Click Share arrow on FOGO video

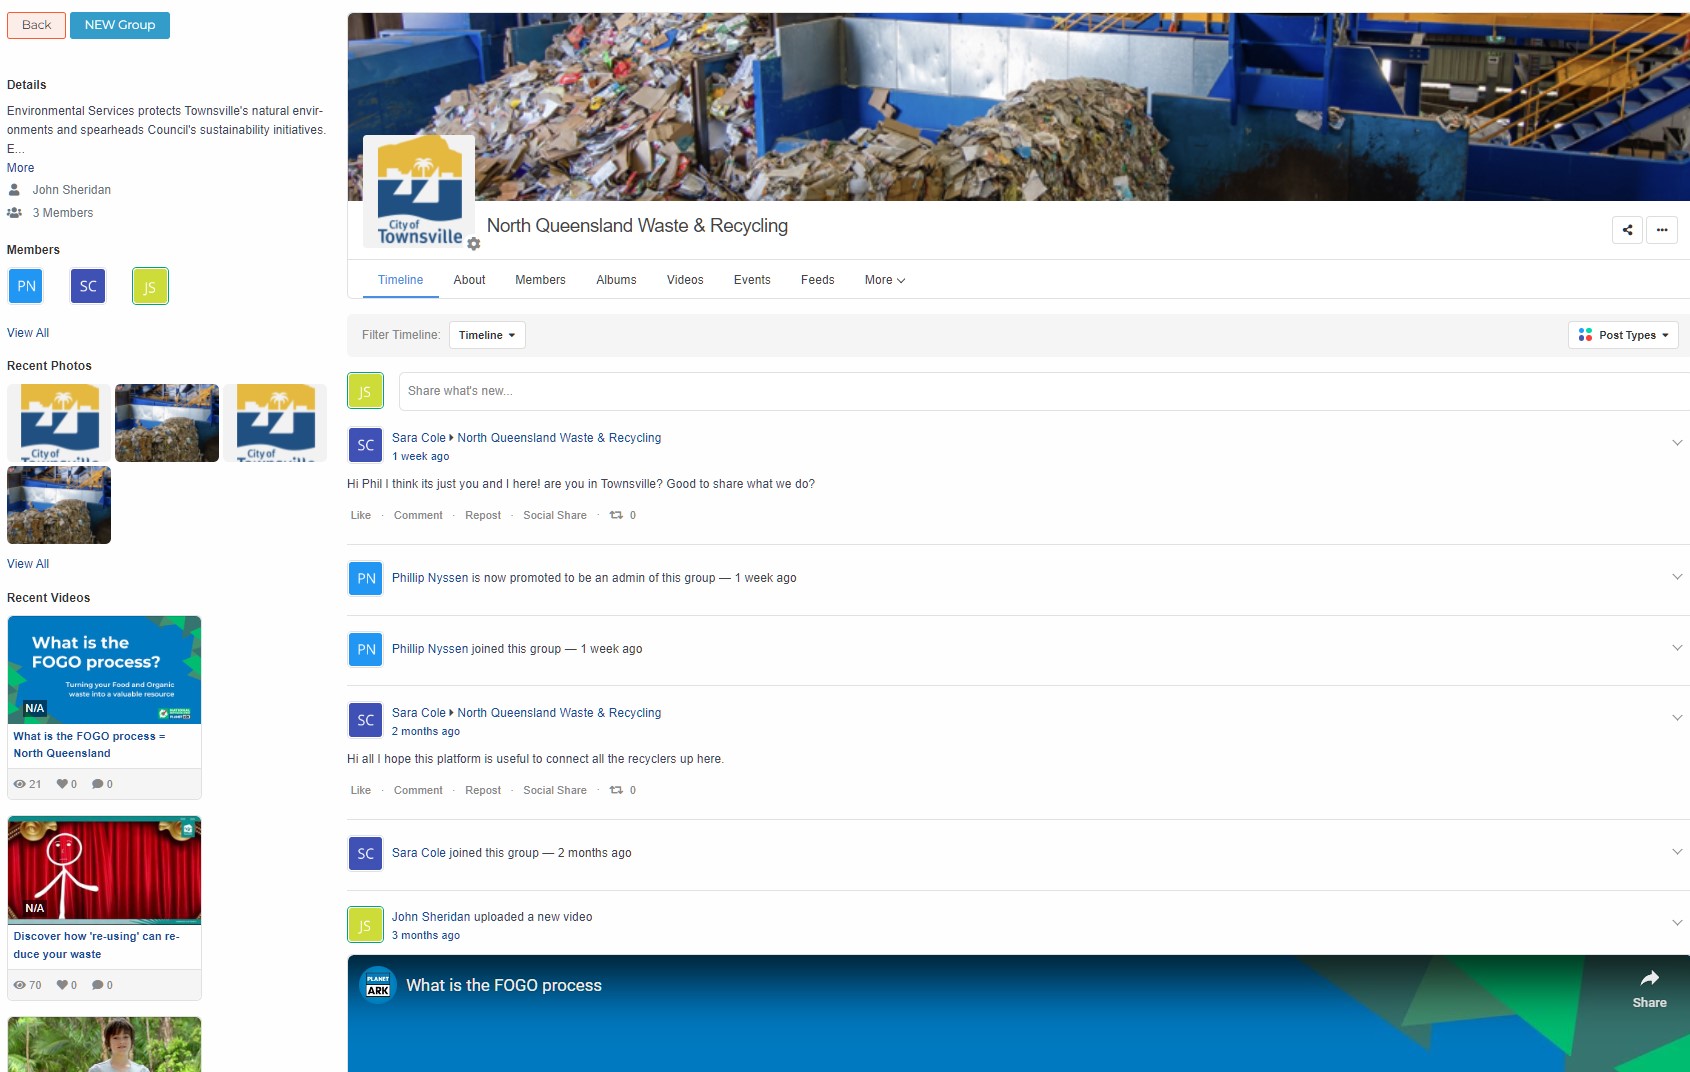[x=1649, y=985]
